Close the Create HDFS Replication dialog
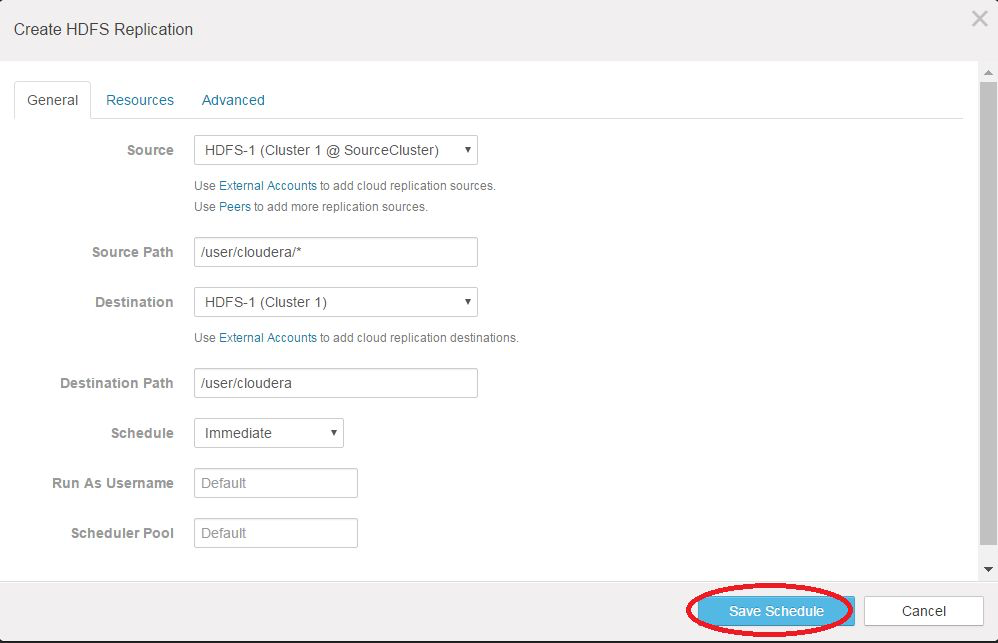Viewport: 998px width, 643px height. (x=979, y=19)
